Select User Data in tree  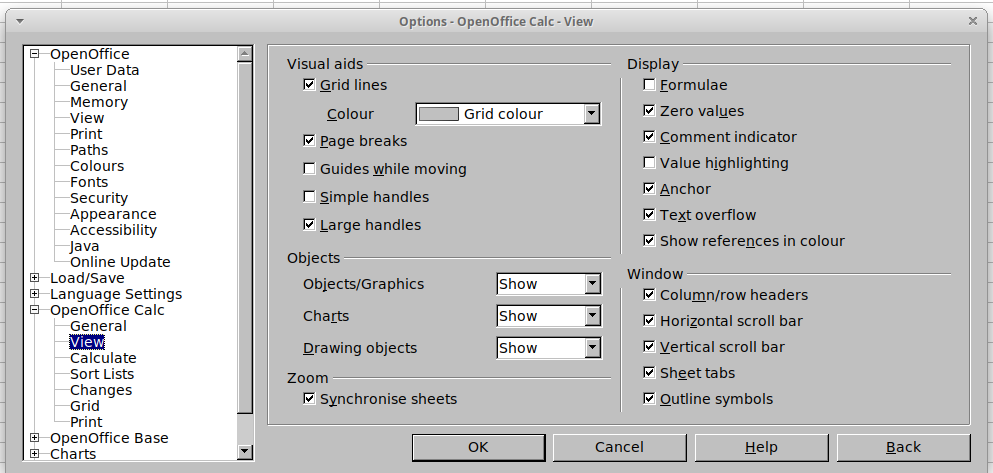[x=104, y=70]
